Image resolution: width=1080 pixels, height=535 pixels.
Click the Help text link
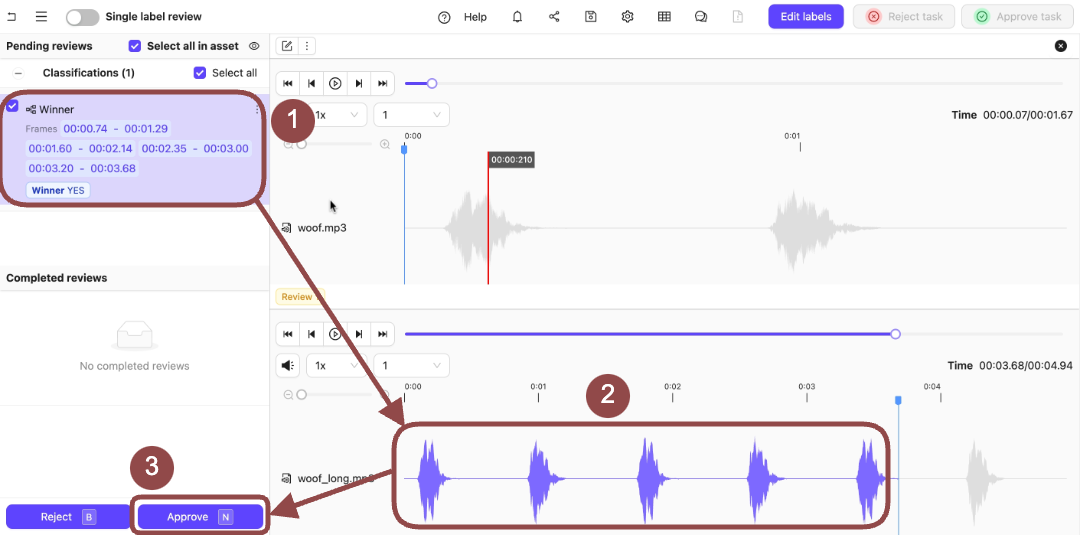coord(475,17)
